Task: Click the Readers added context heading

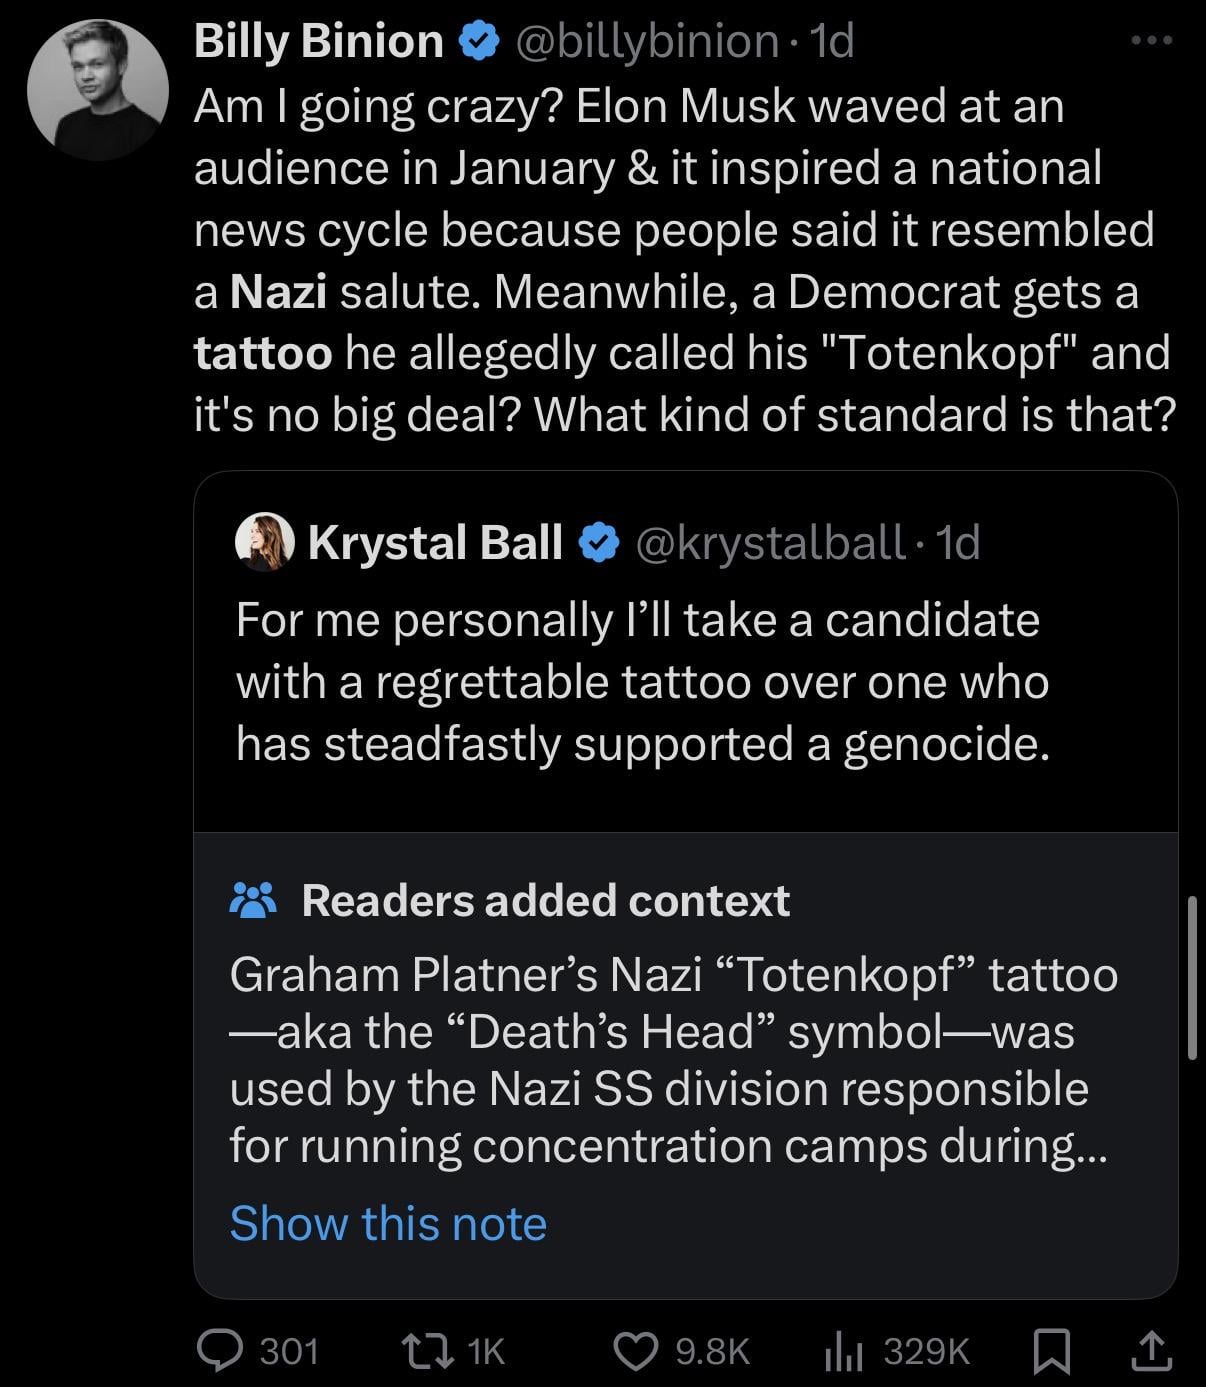Action: click(546, 900)
